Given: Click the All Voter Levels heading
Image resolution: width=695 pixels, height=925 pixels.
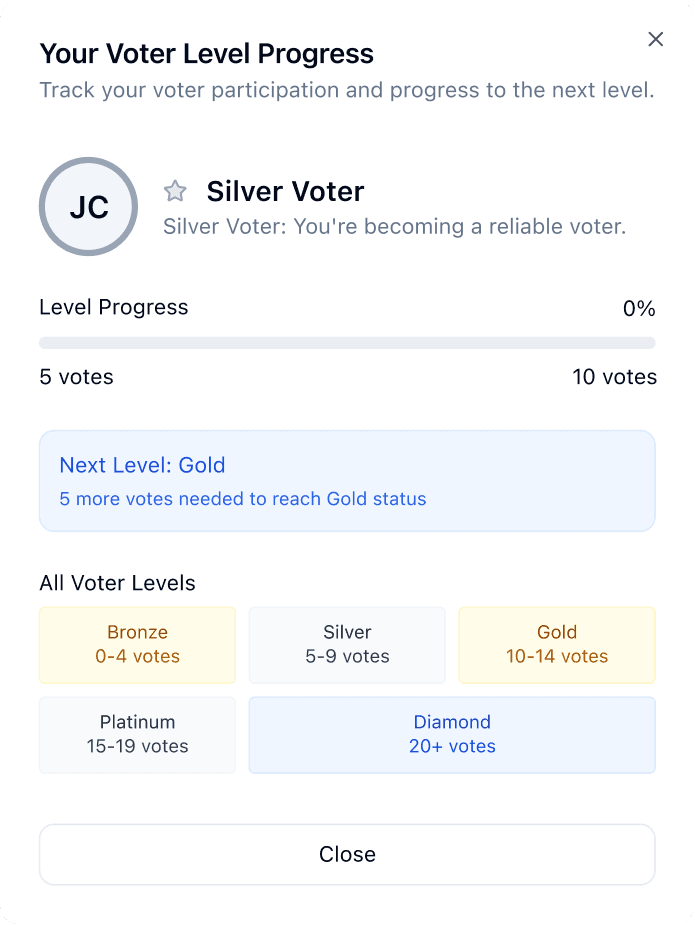Looking at the screenshot, I should point(117,583).
